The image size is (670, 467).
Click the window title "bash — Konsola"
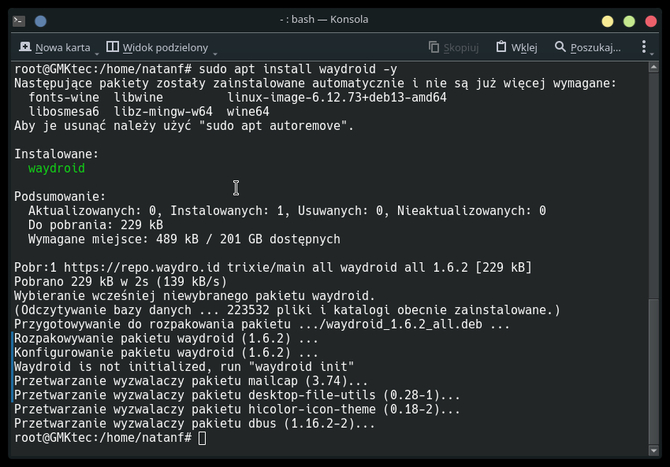(x=329, y=20)
